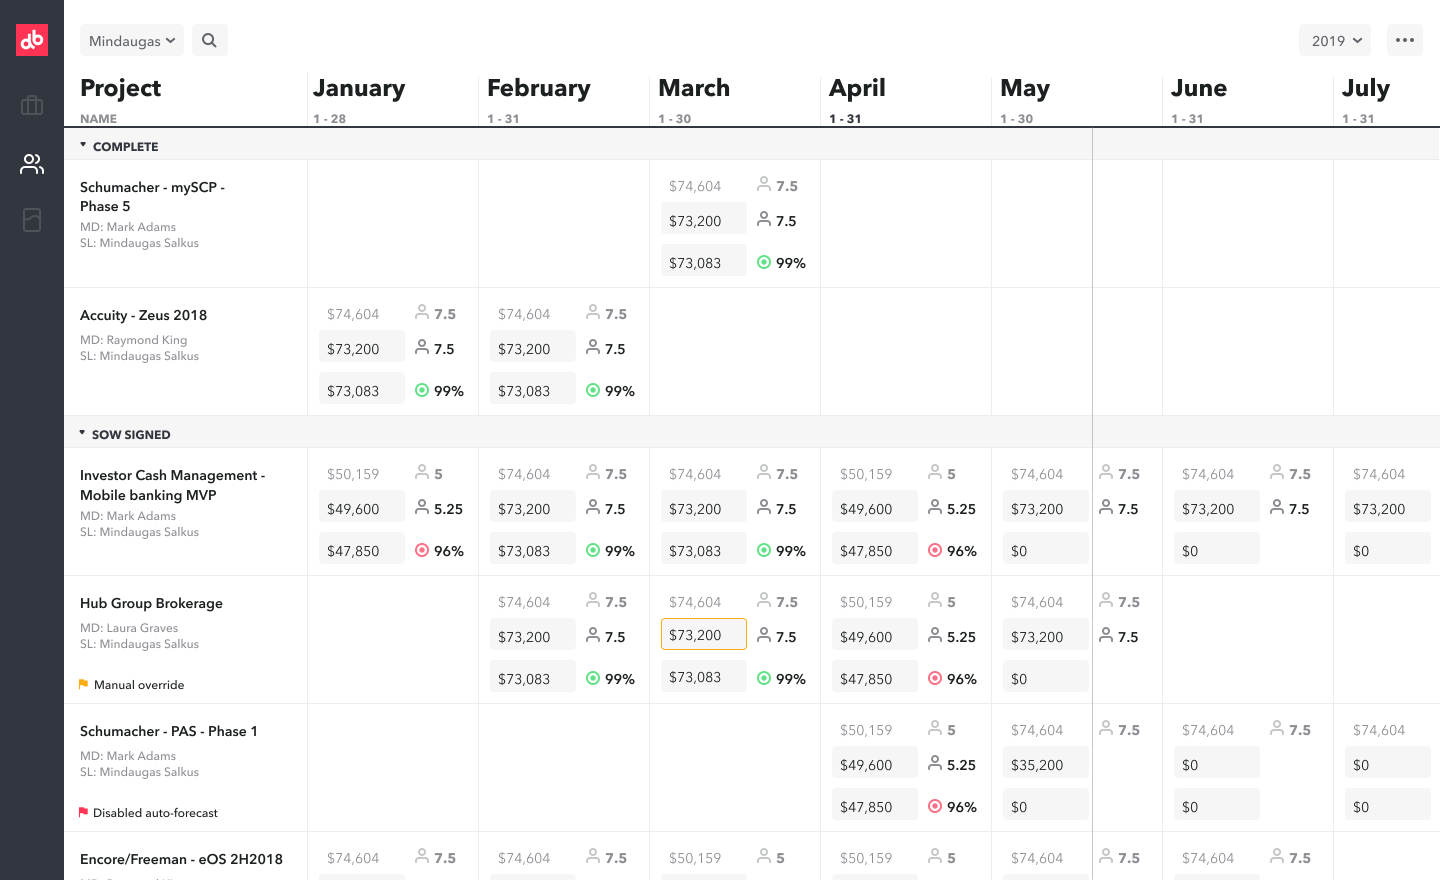Click 99% status icon for Schumacher mySCP March
Image resolution: width=1440 pixels, height=880 pixels.
(764, 263)
